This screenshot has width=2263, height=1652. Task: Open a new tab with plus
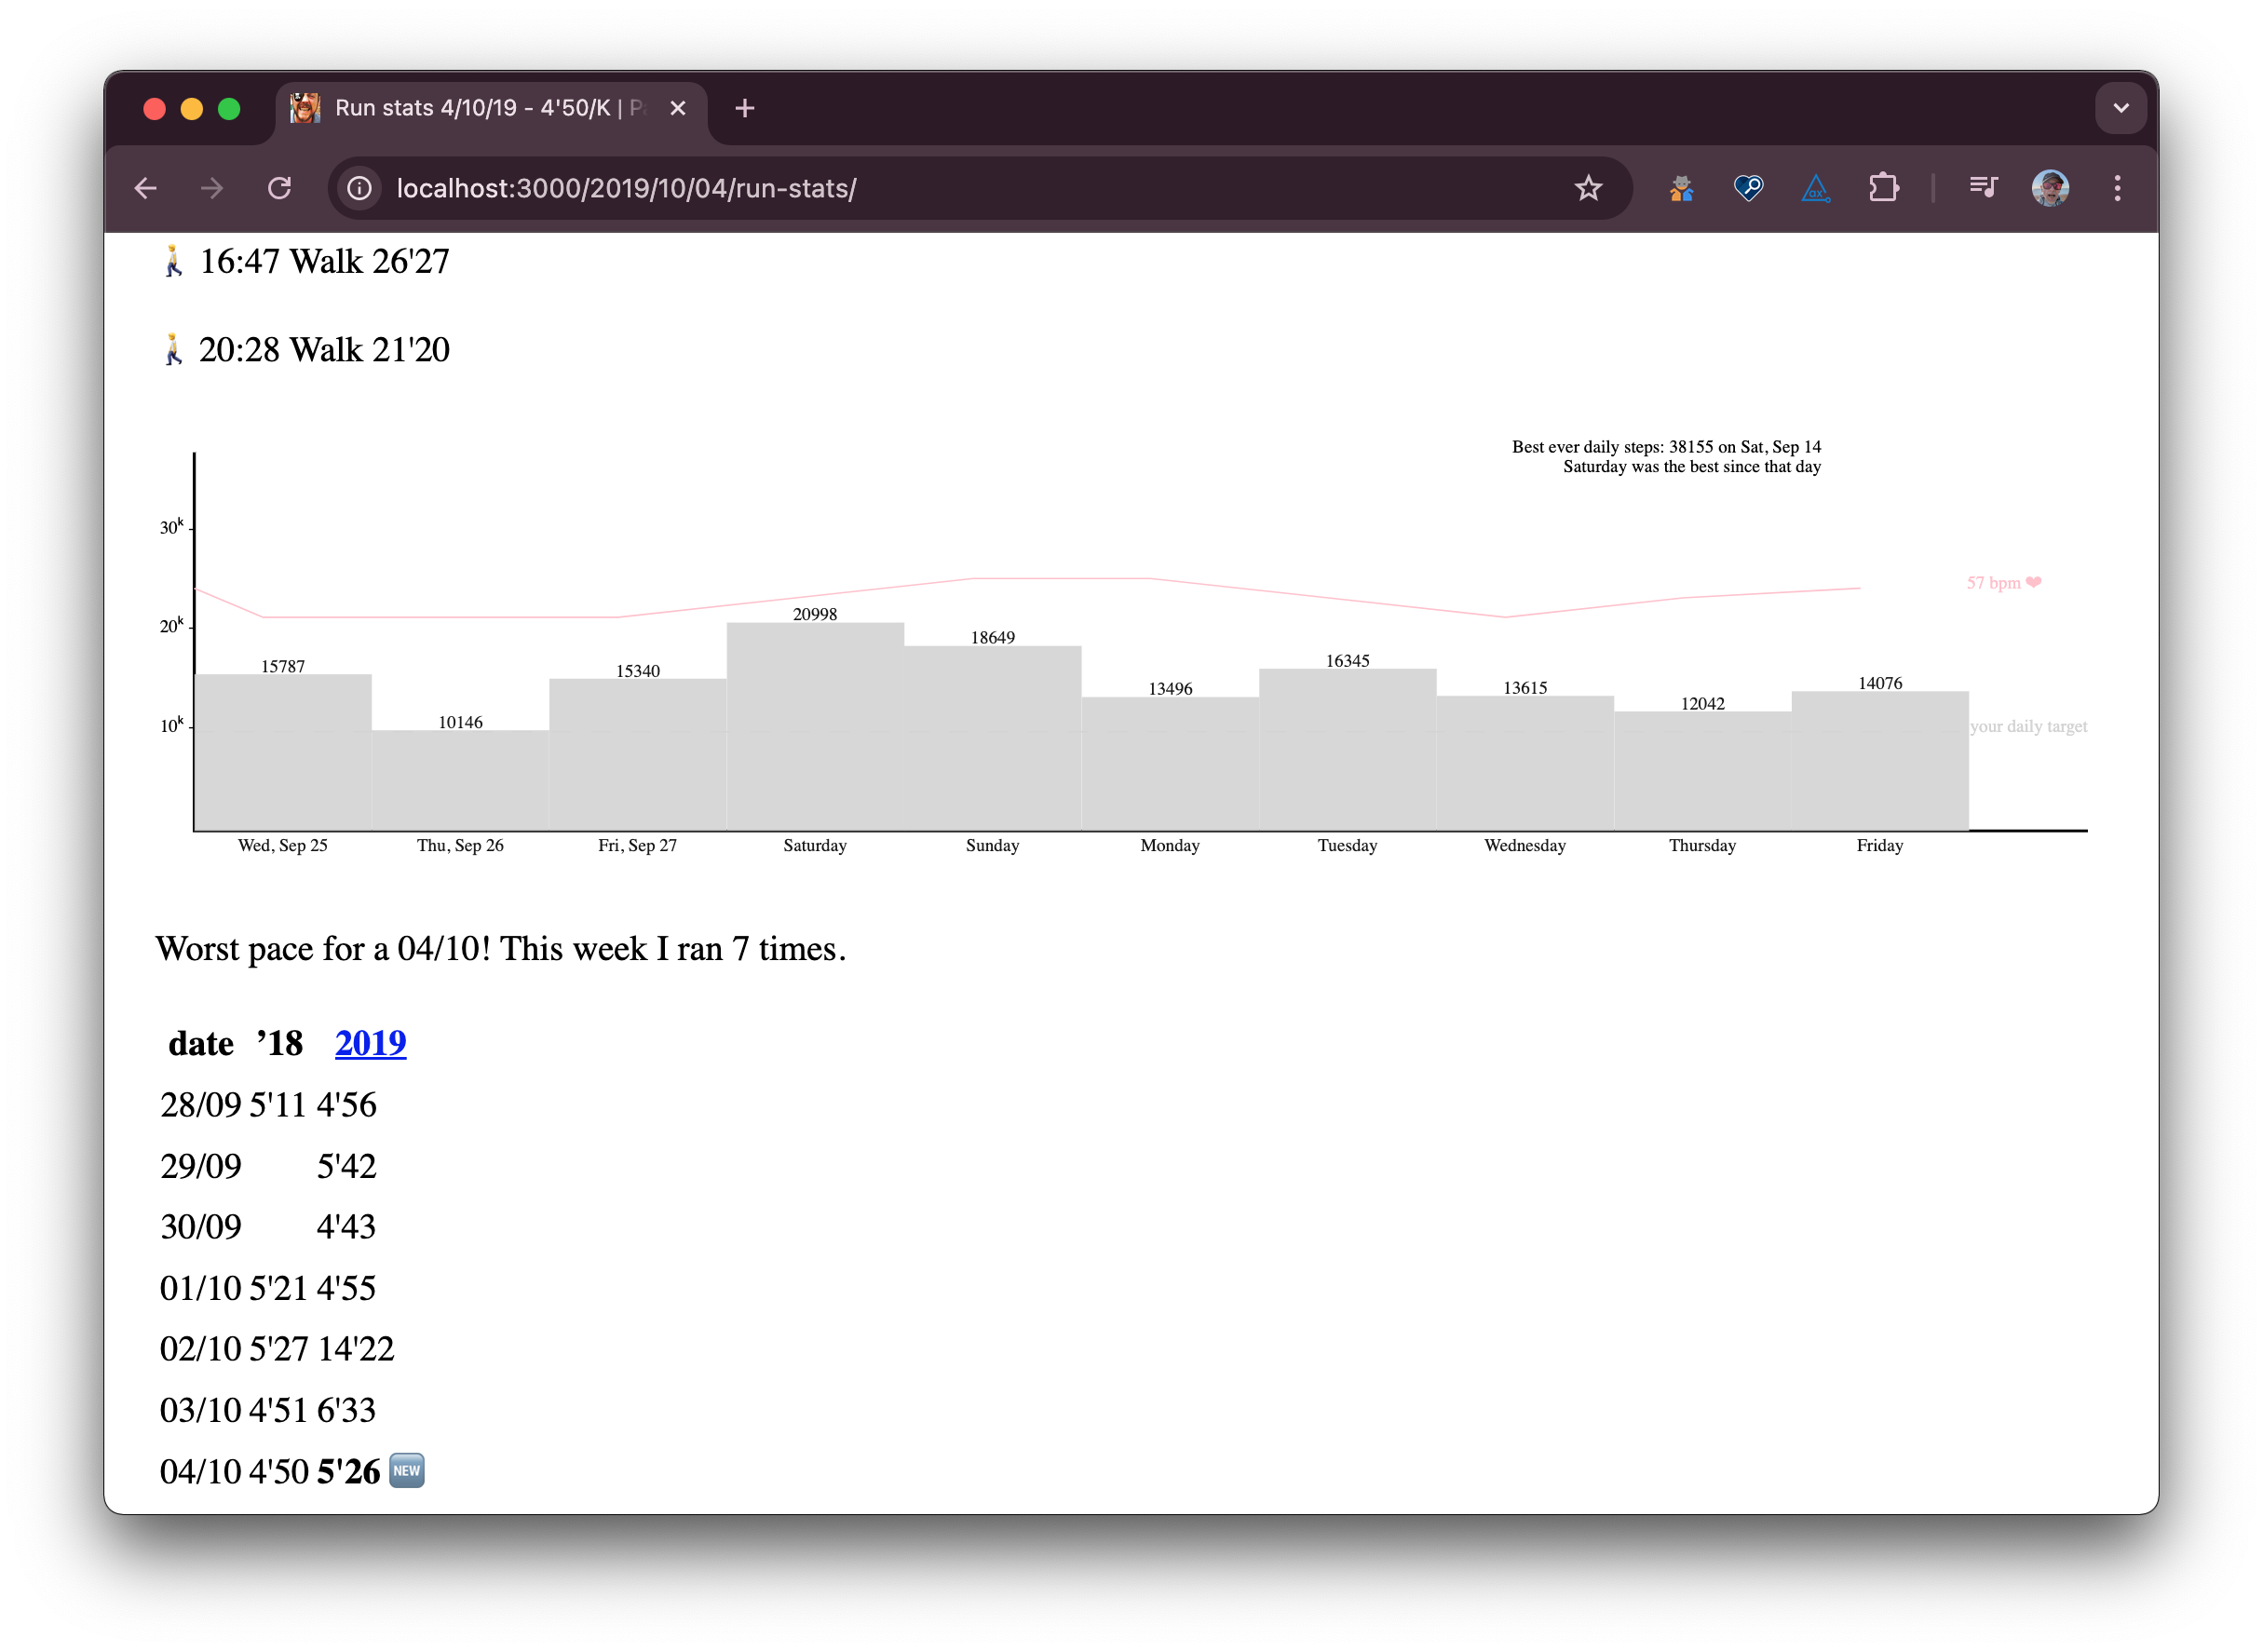745,108
